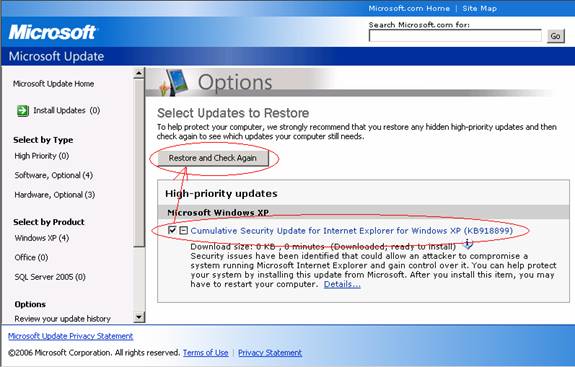Click the sidebar Options heading
Screen dimensions: 575x367
30,304
